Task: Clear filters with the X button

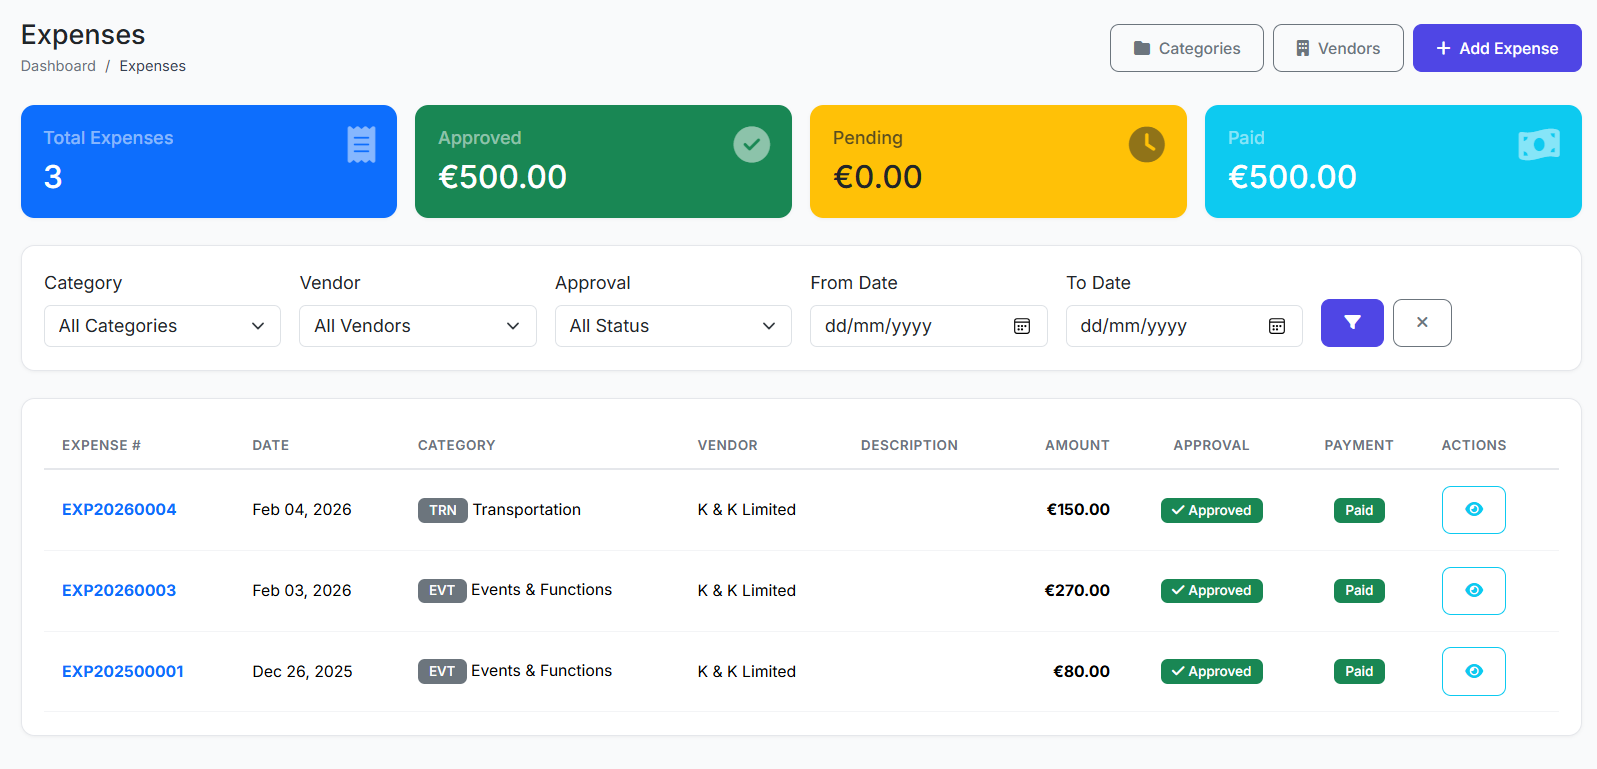Action: pos(1421,323)
